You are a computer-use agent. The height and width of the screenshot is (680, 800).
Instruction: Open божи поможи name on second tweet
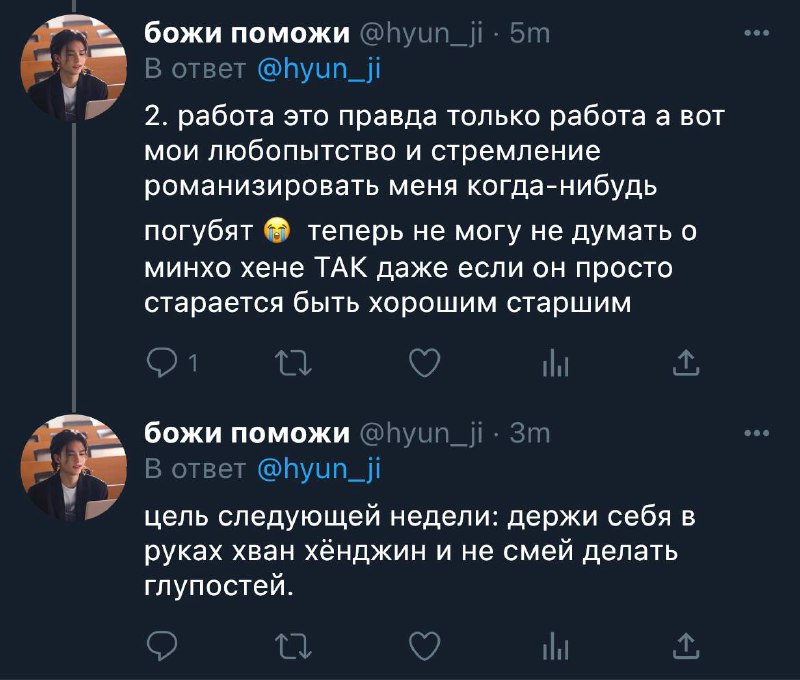point(247,434)
